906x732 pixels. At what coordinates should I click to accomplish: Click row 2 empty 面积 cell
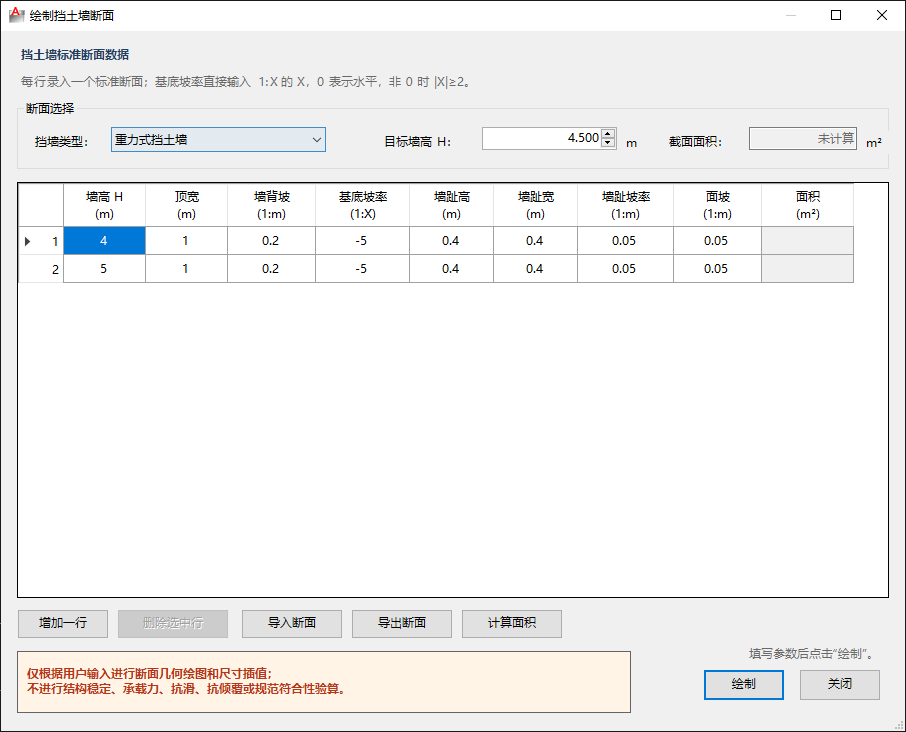coord(807,269)
